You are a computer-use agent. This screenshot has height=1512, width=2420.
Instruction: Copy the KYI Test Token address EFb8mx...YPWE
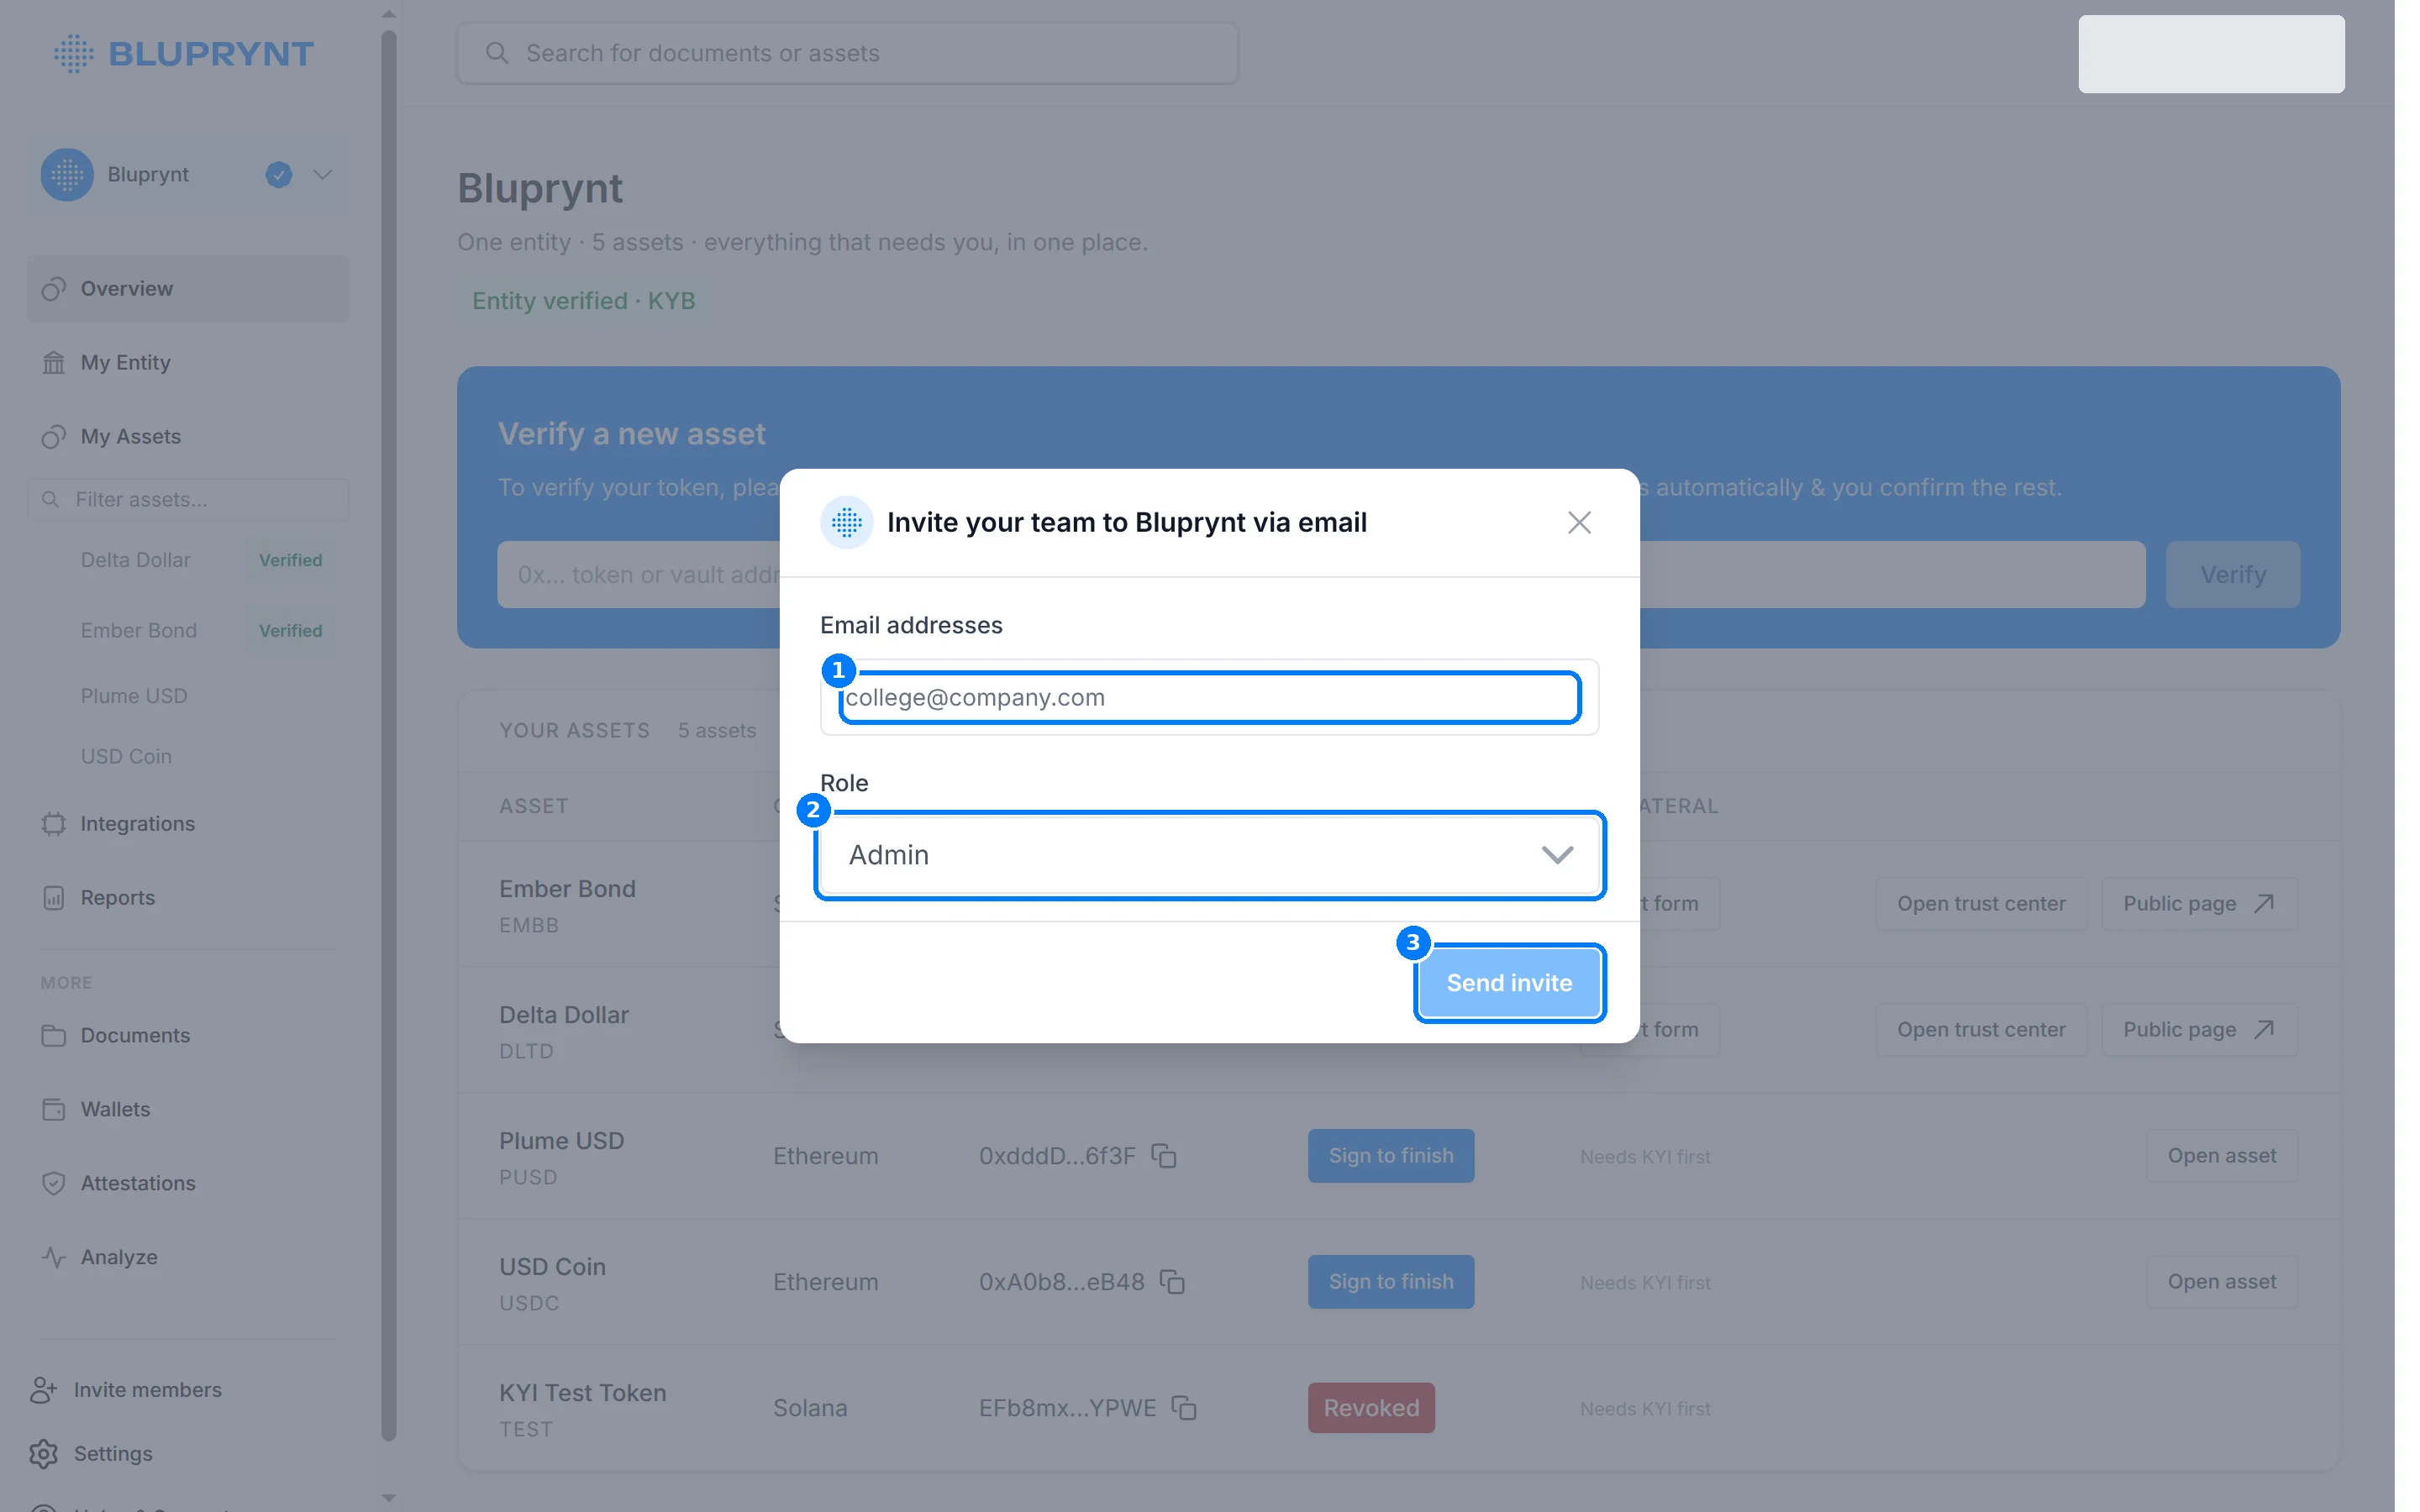[1183, 1407]
